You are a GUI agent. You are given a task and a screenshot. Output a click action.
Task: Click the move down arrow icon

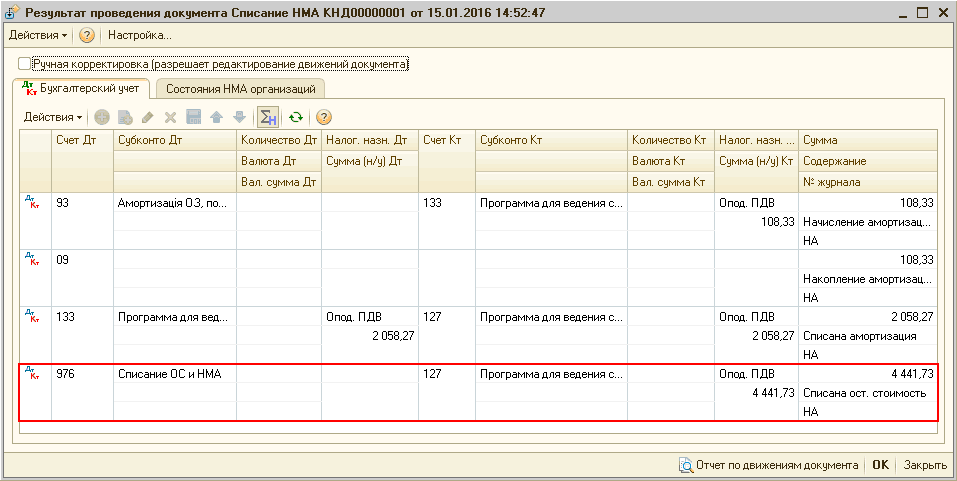[238, 117]
